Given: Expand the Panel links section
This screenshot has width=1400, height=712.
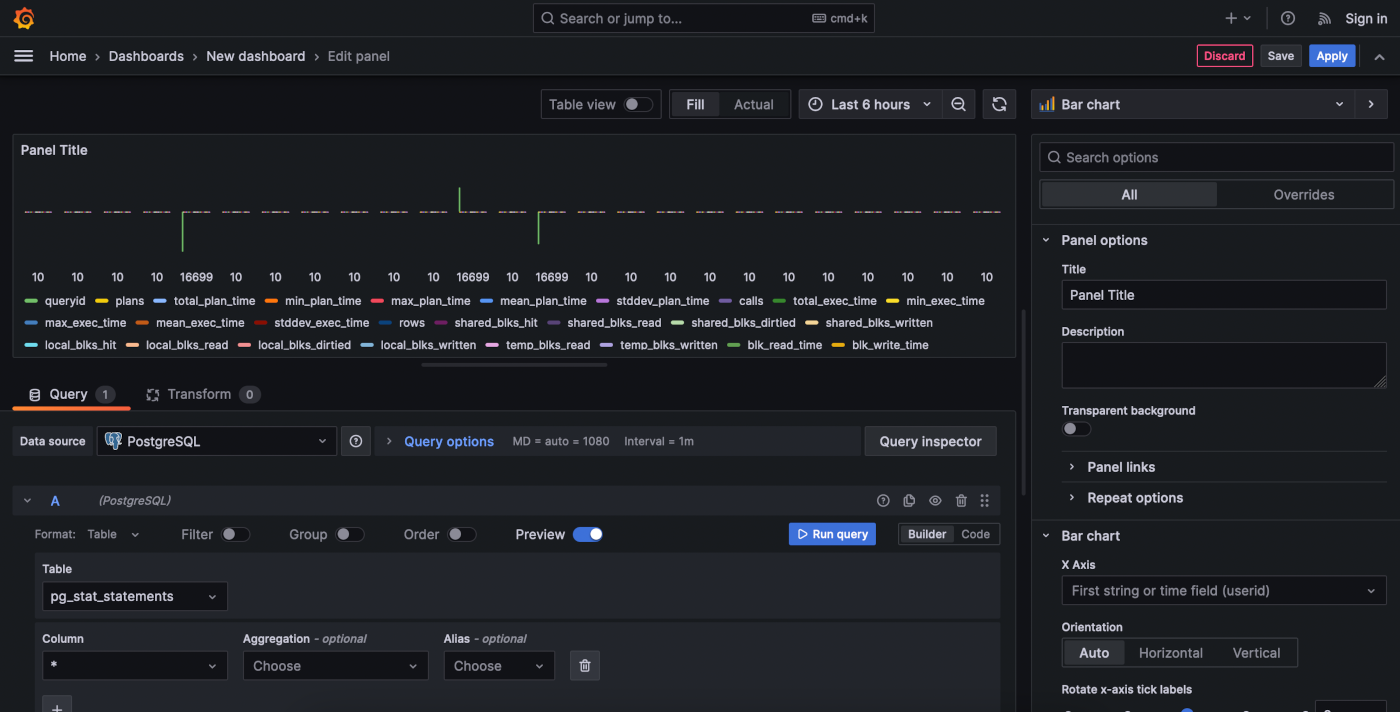Looking at the screenshot, I should coord(1122,467).
